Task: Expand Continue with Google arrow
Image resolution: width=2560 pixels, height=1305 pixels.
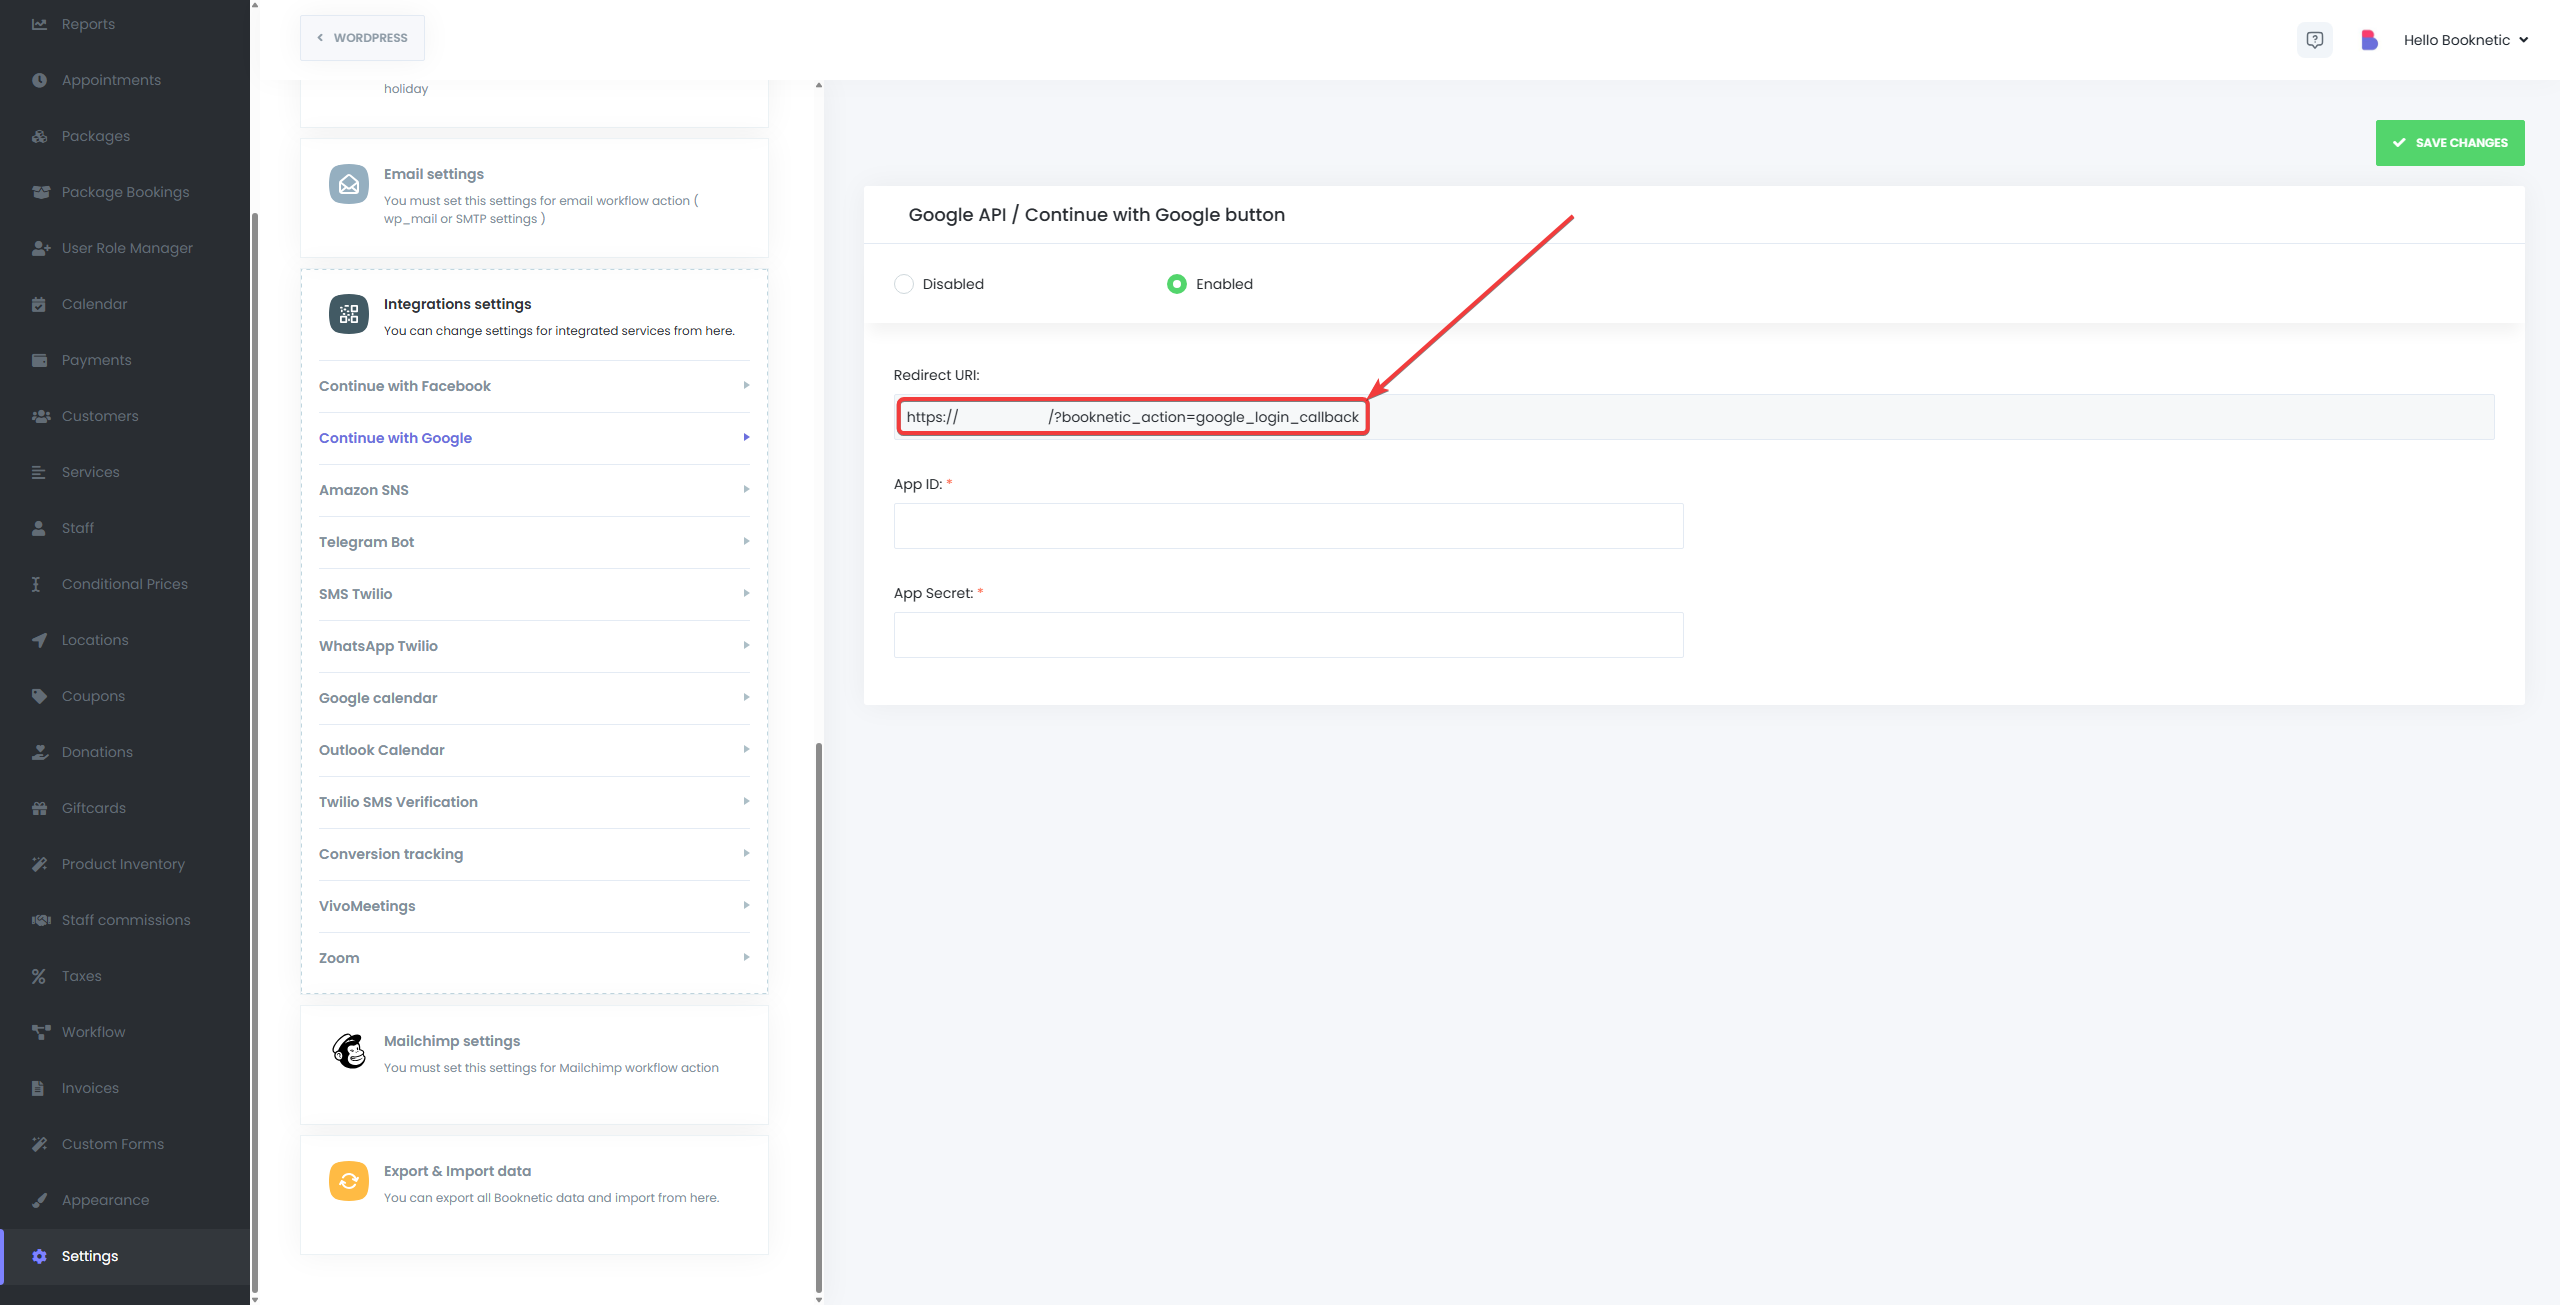Action: pyautogui.click(x=746, y=437)
